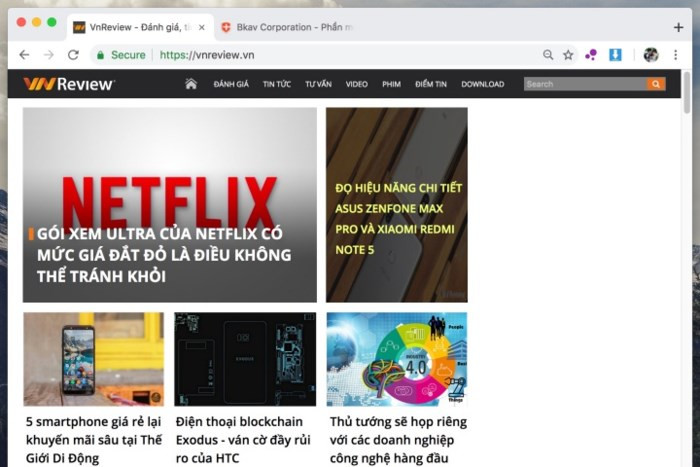Open a new browser tab

[678, 27]
